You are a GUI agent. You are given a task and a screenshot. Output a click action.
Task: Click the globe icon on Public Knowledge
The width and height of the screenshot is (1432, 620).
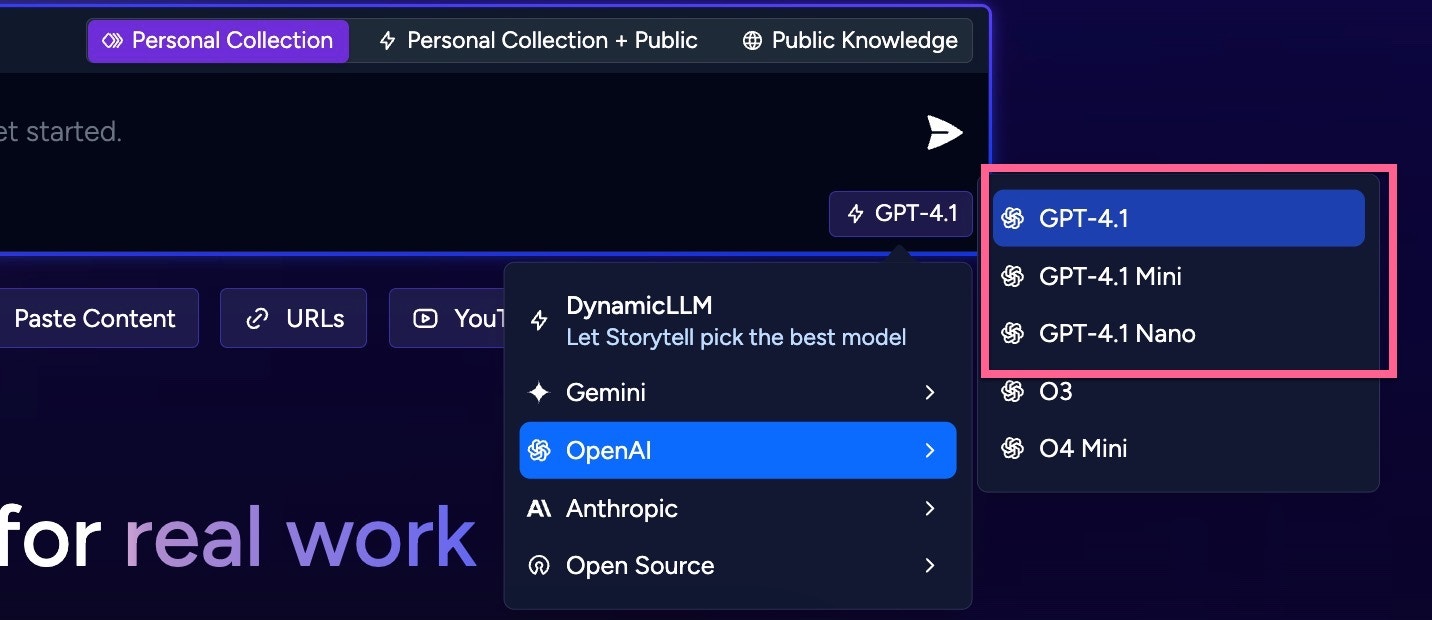[752, 41]
